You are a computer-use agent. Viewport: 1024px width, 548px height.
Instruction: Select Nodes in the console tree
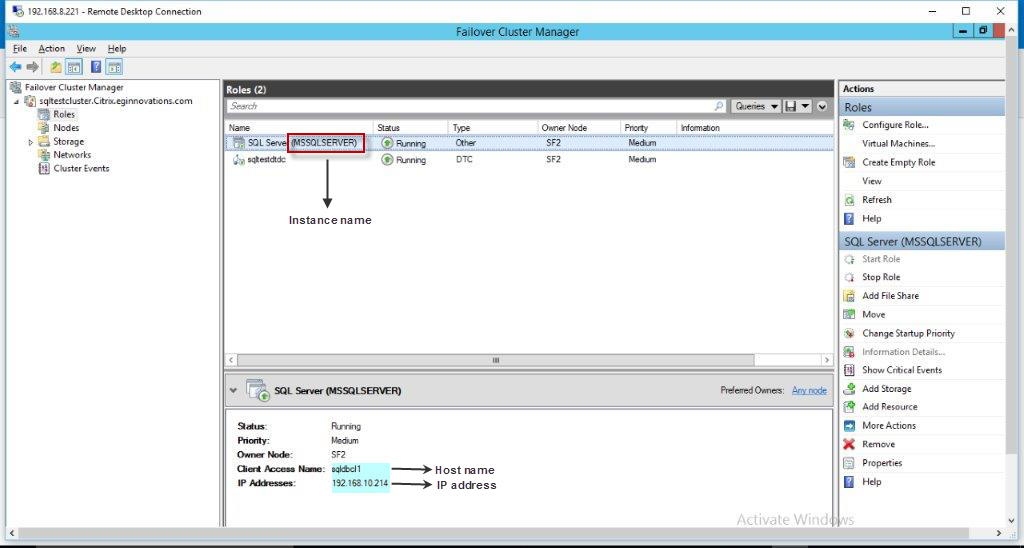coord(66,128)
